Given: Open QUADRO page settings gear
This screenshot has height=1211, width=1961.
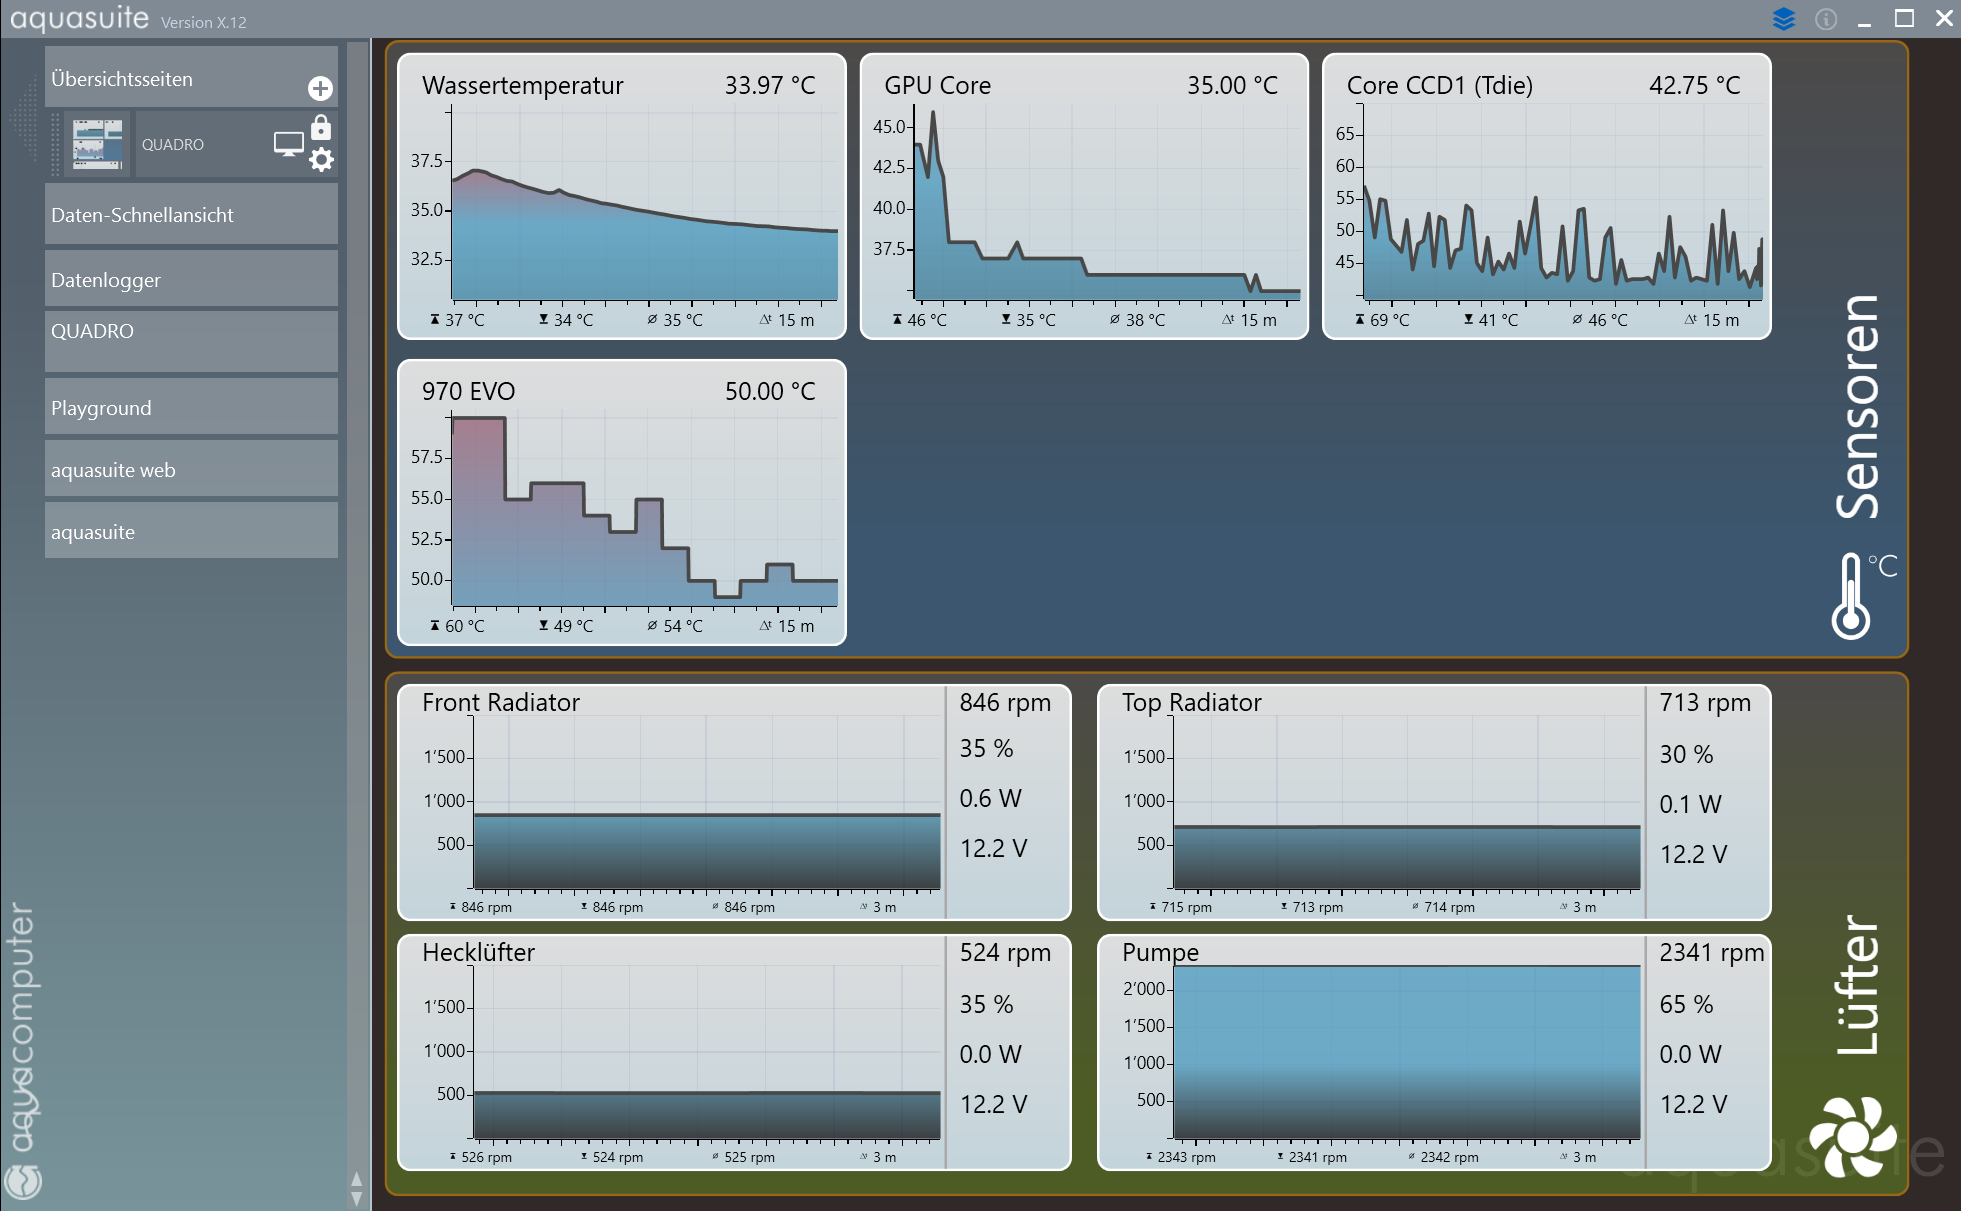Looking at the screenshot, I should pos(320,160).
